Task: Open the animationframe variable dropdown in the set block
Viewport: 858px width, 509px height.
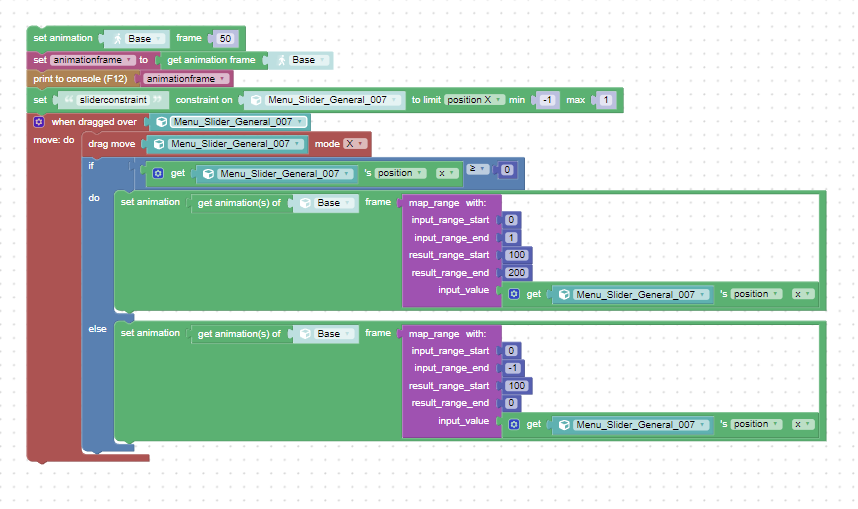Action: pyautogui.click(x=92, y=60)
